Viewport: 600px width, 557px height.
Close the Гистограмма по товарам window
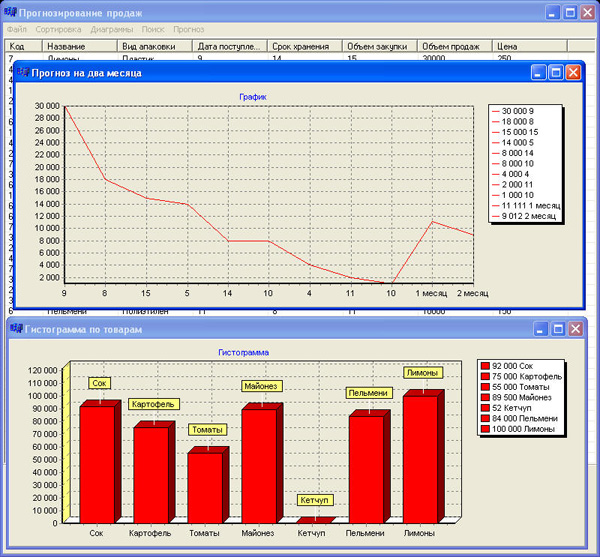575,329
